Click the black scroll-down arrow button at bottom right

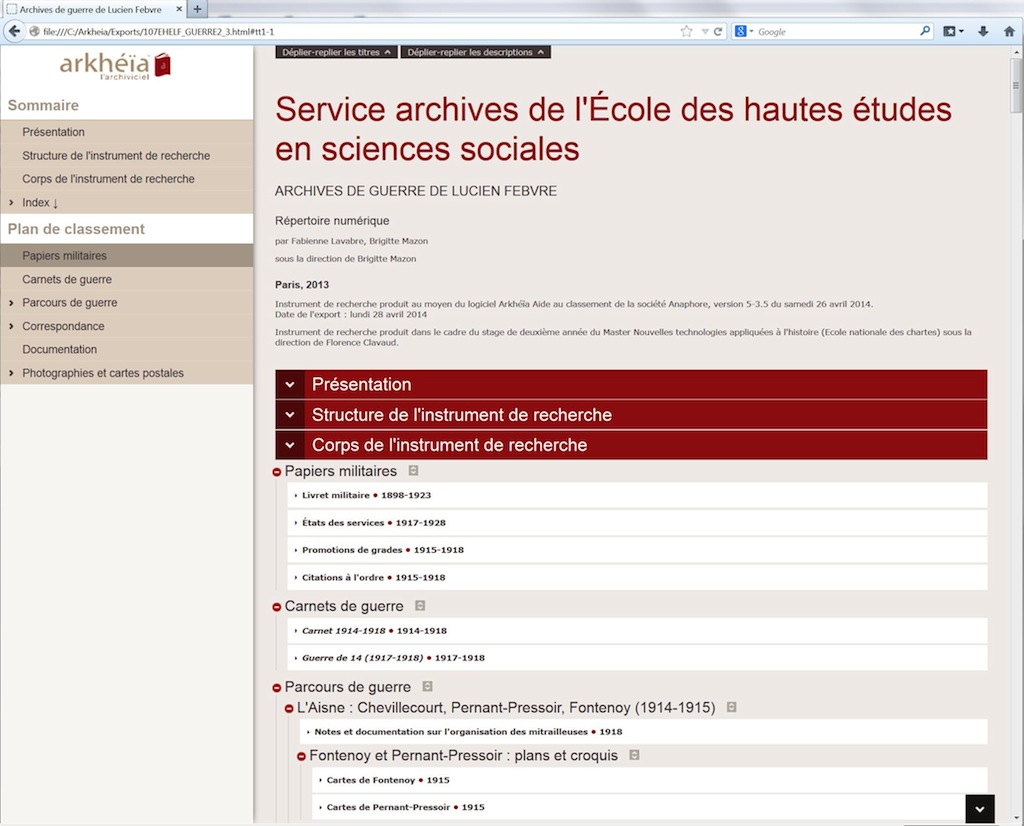979,808
